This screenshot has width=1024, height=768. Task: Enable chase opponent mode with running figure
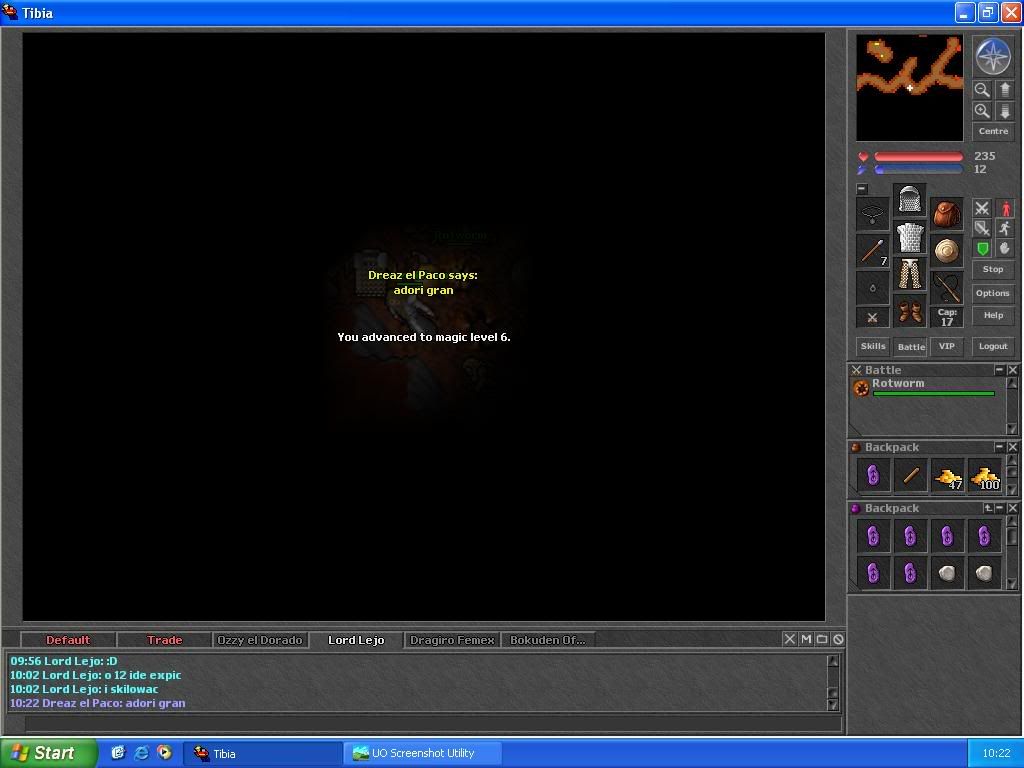click(1005, 229)
